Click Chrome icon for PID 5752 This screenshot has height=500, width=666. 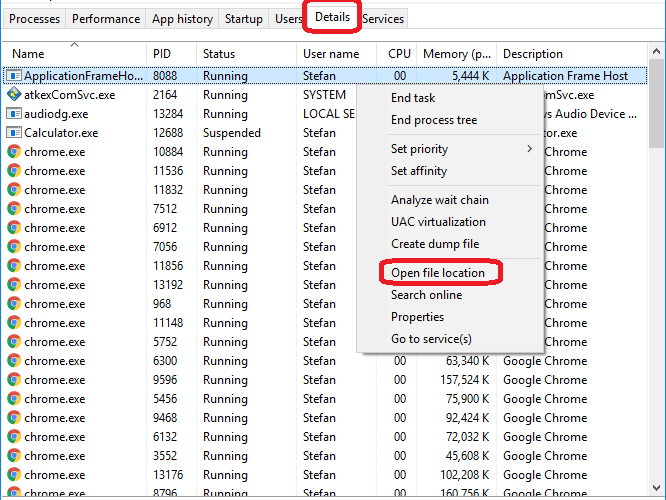pyautogui.click(x=14, y=342)
